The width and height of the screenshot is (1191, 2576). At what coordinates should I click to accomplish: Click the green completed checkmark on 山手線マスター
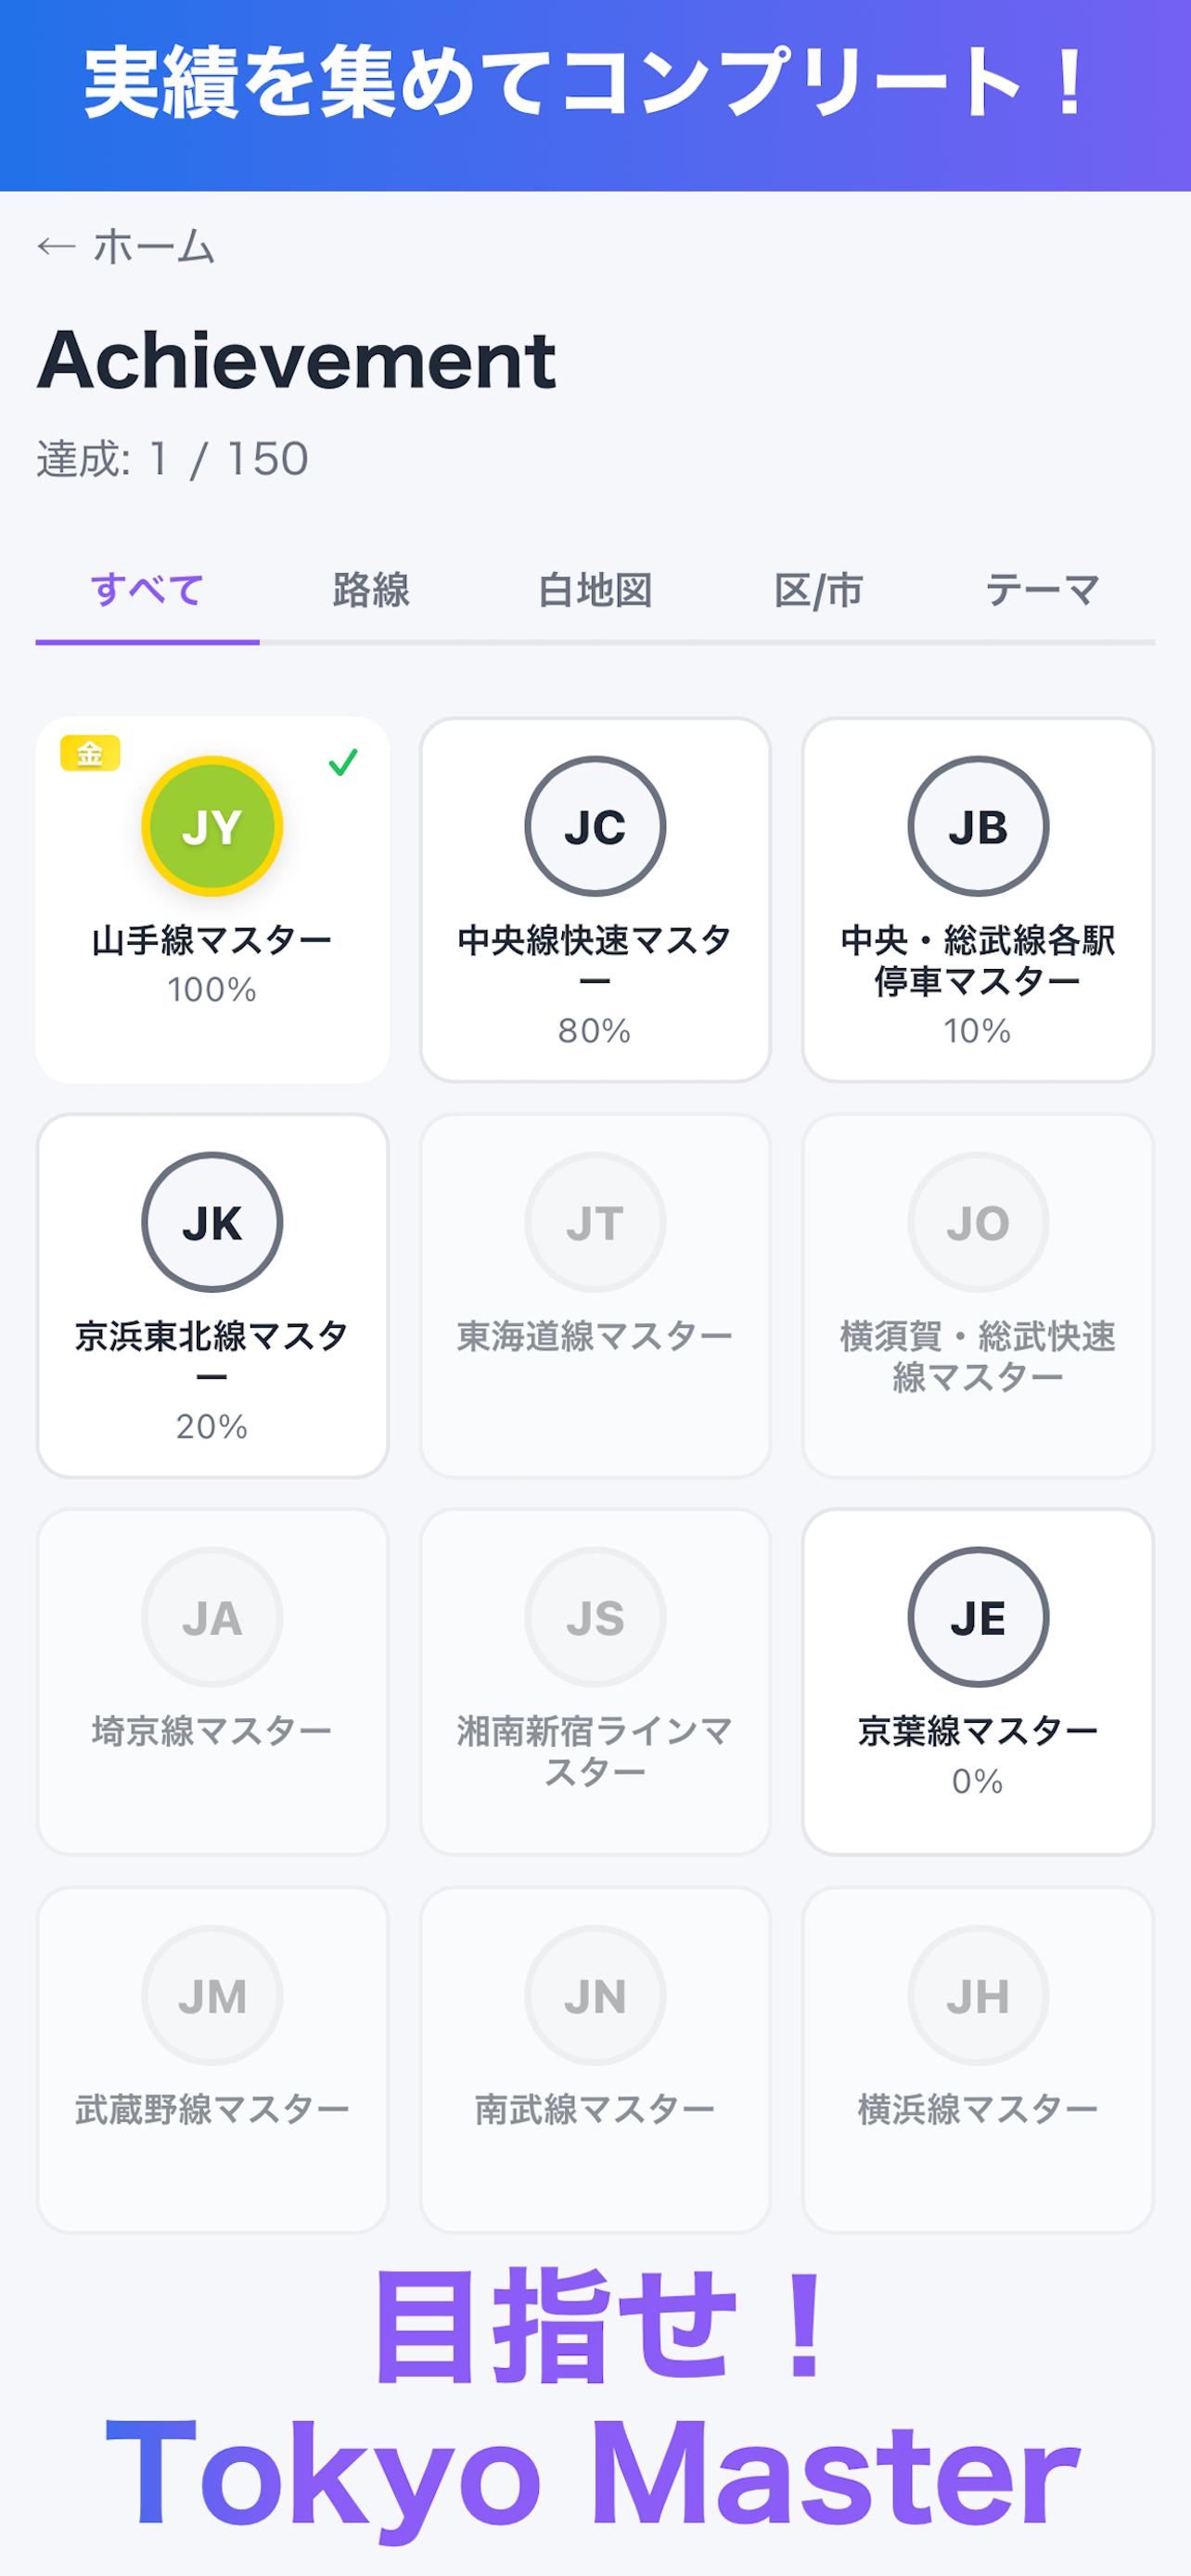[343, 763]
